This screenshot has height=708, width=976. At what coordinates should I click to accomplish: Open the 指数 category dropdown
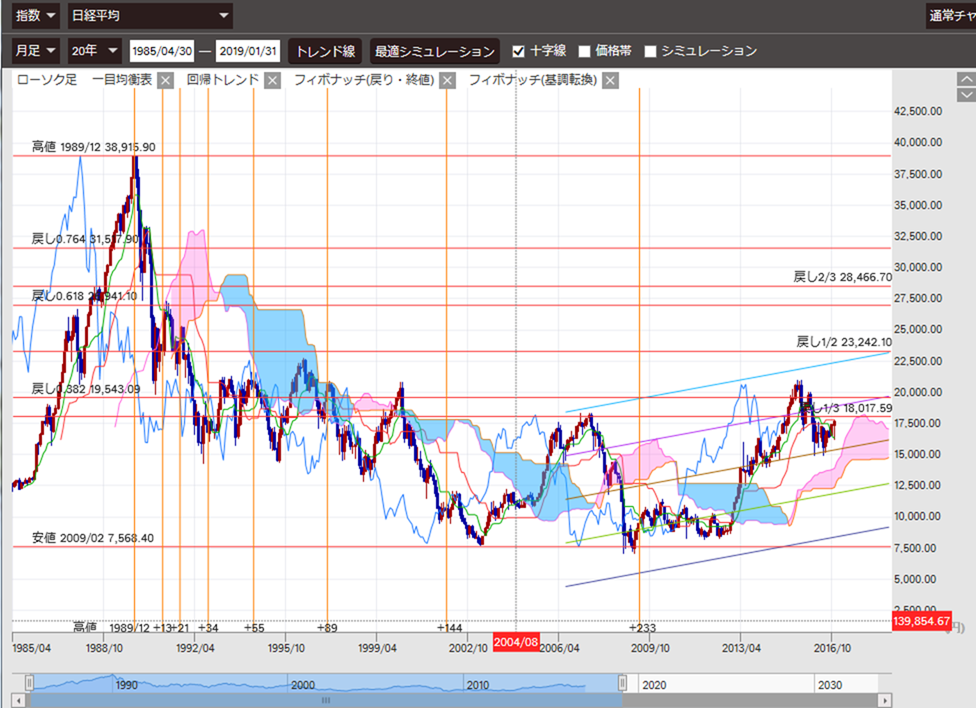tap(35, 16)
